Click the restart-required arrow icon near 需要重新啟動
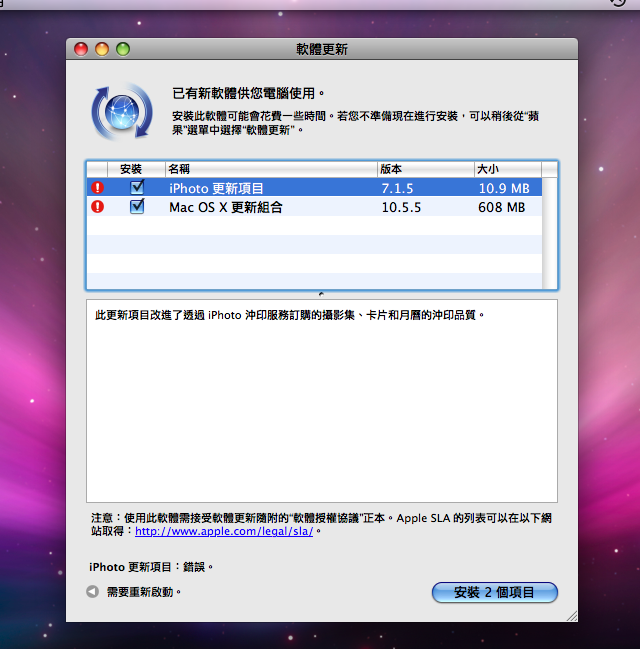 click(x=92, y=591)
